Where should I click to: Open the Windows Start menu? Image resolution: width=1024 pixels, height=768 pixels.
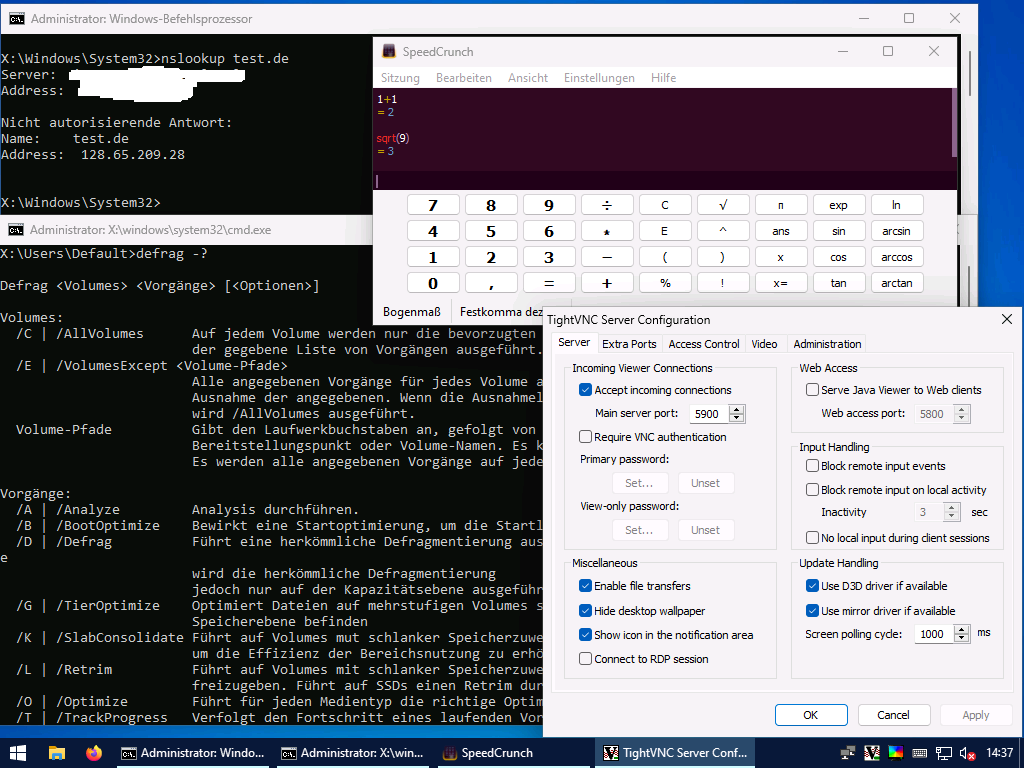click(x=17, y=753)
